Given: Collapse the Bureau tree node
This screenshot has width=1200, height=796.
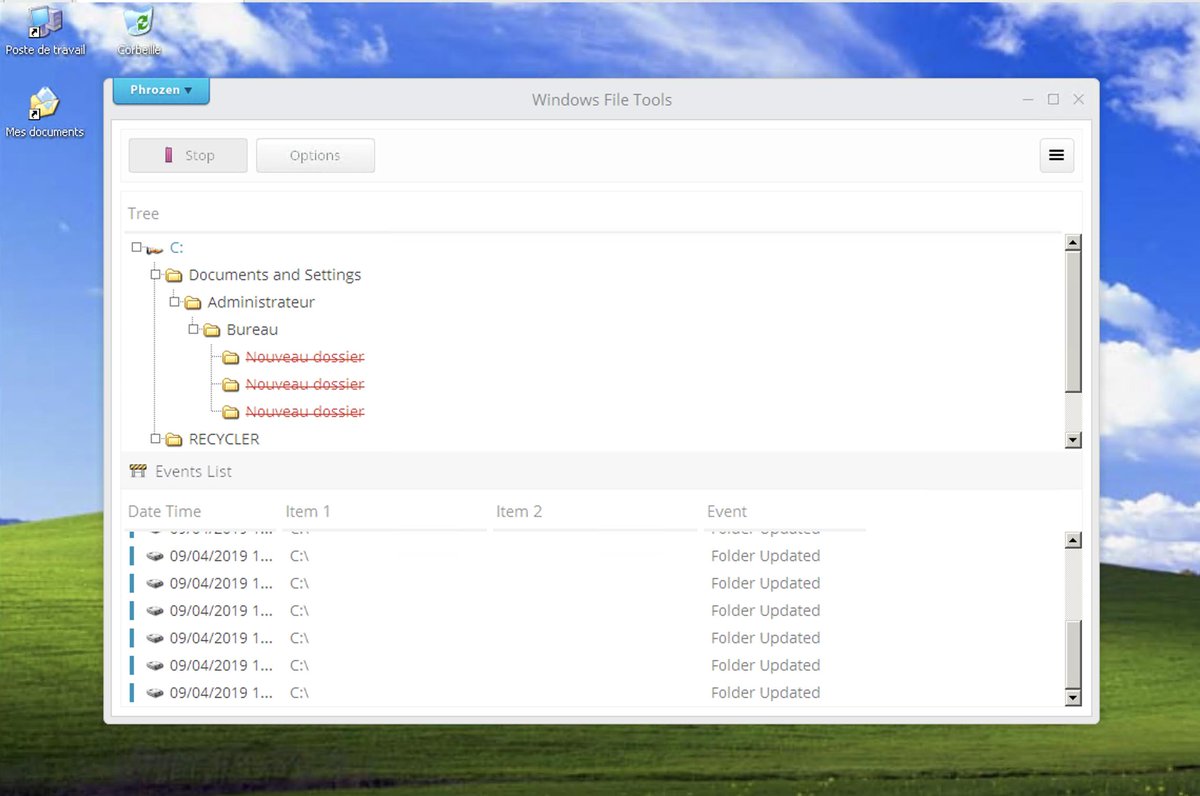Looking at the screenshot, I should coord(193,329).
